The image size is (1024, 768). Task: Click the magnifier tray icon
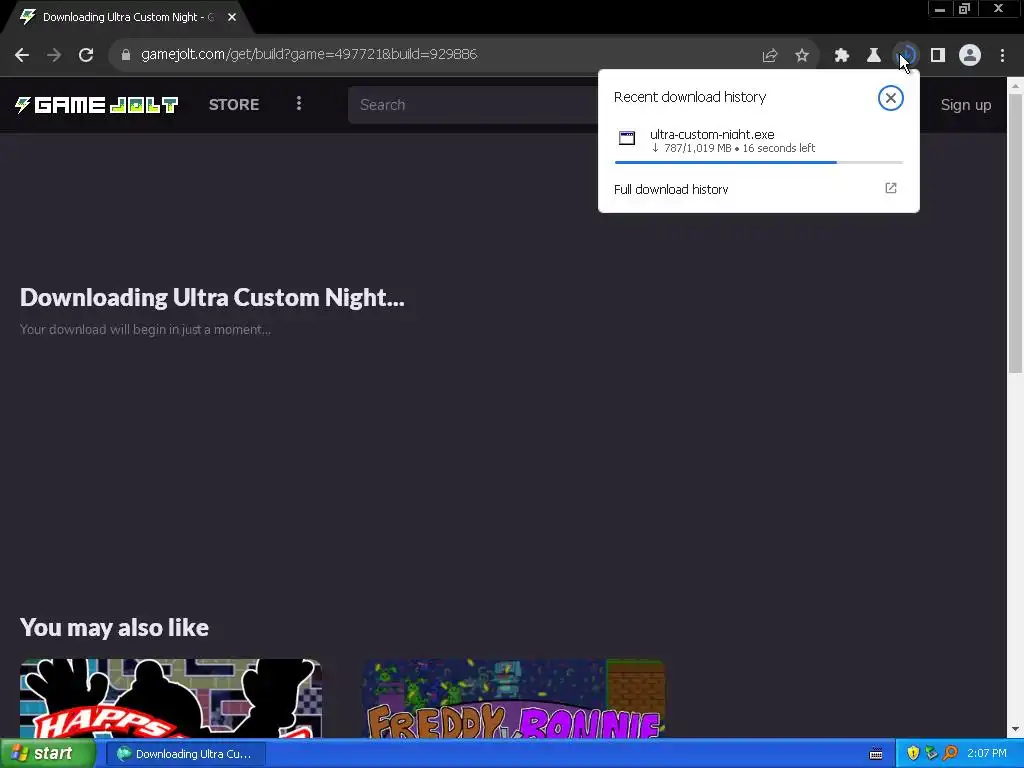(950, 754)
